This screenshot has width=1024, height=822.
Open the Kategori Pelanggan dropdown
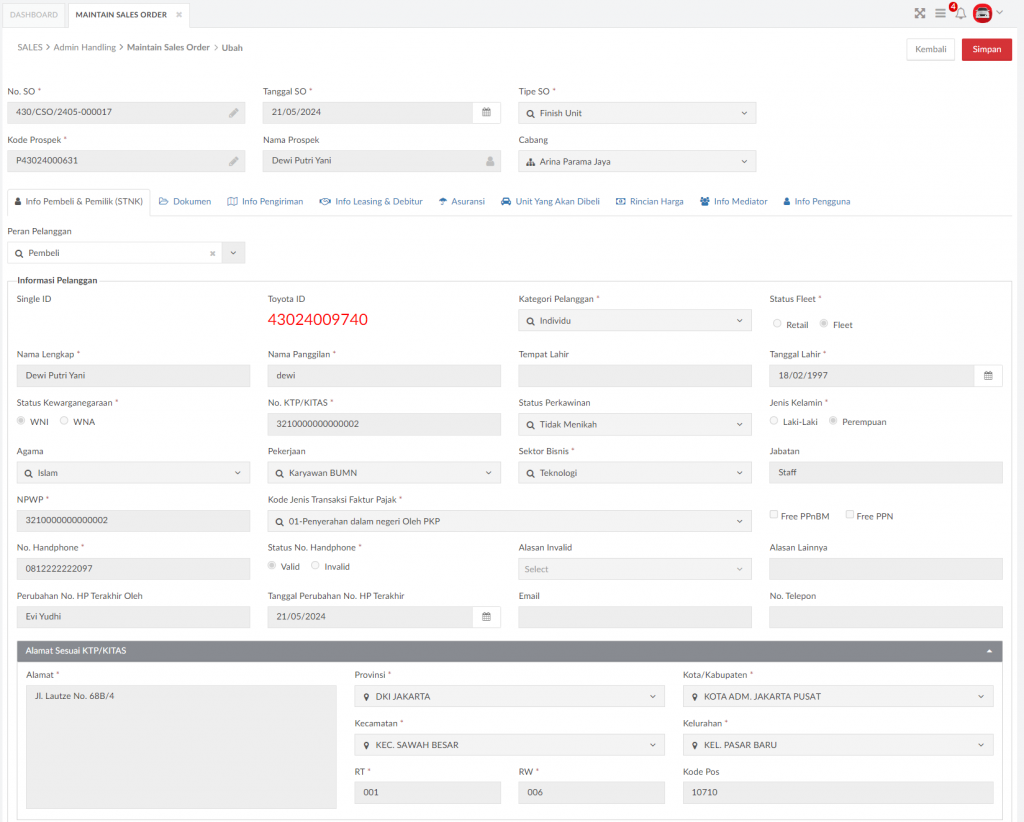[x=635, y=321]
